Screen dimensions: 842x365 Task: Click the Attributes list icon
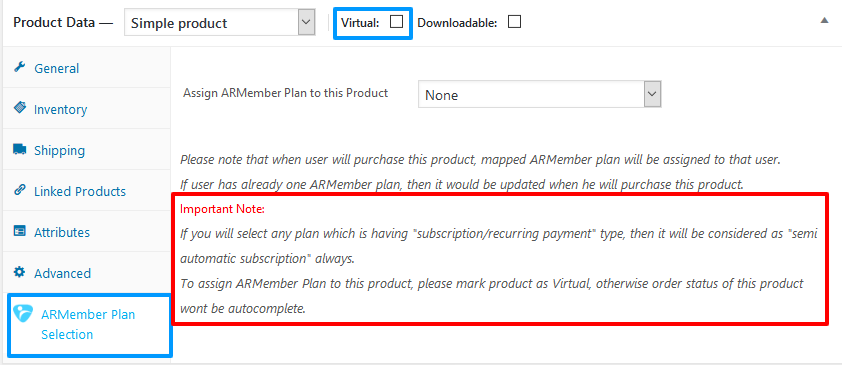[x=19, y=231]
